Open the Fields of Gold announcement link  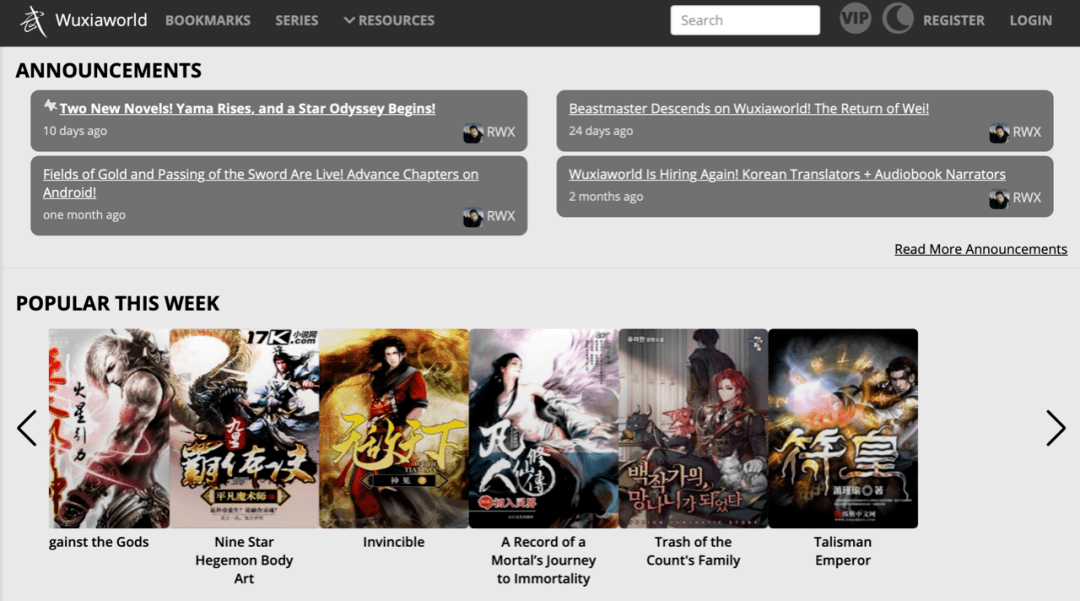click(x=260, y=183)
